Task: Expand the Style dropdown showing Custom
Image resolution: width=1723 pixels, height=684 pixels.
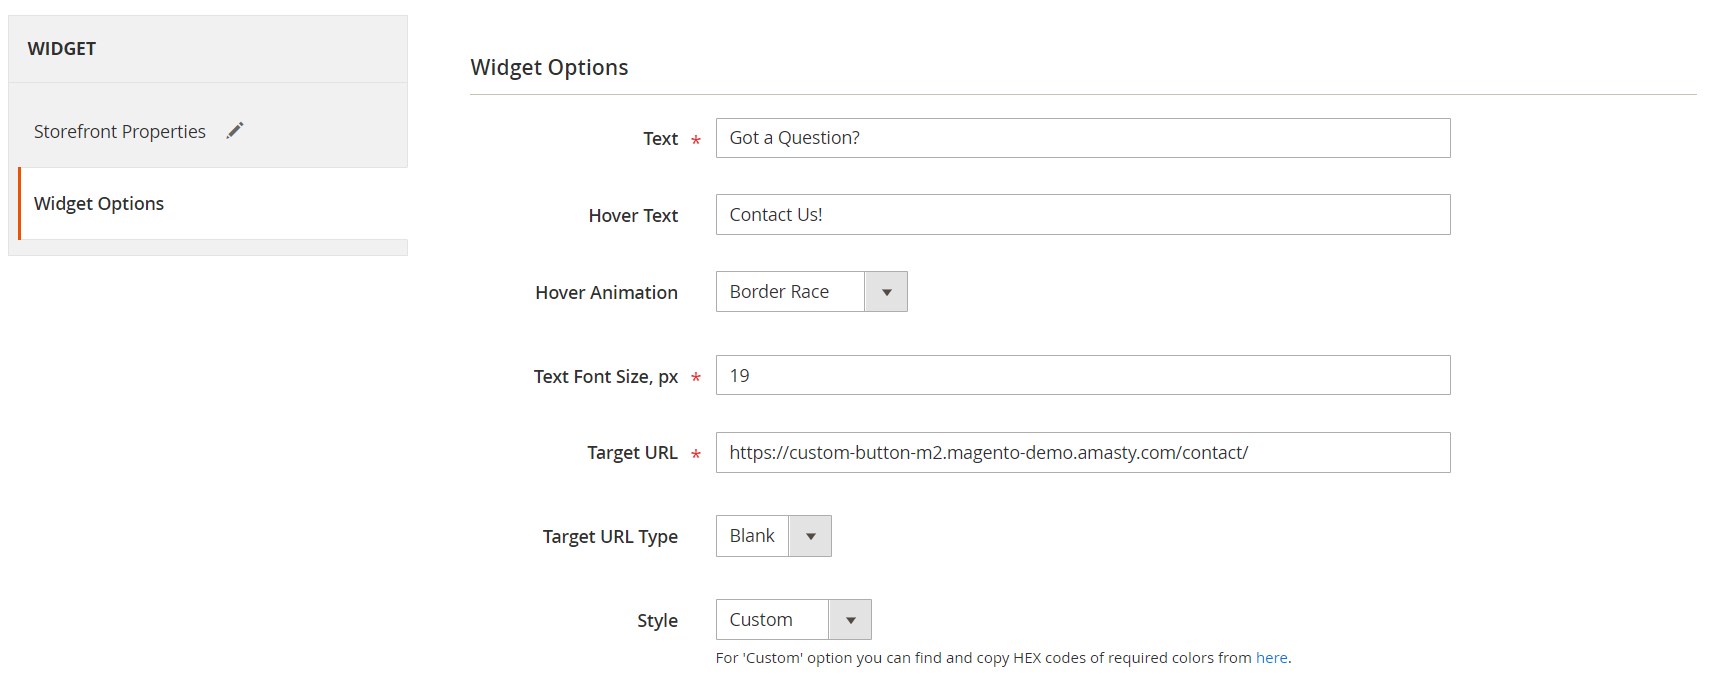Action: pos(772,620)
